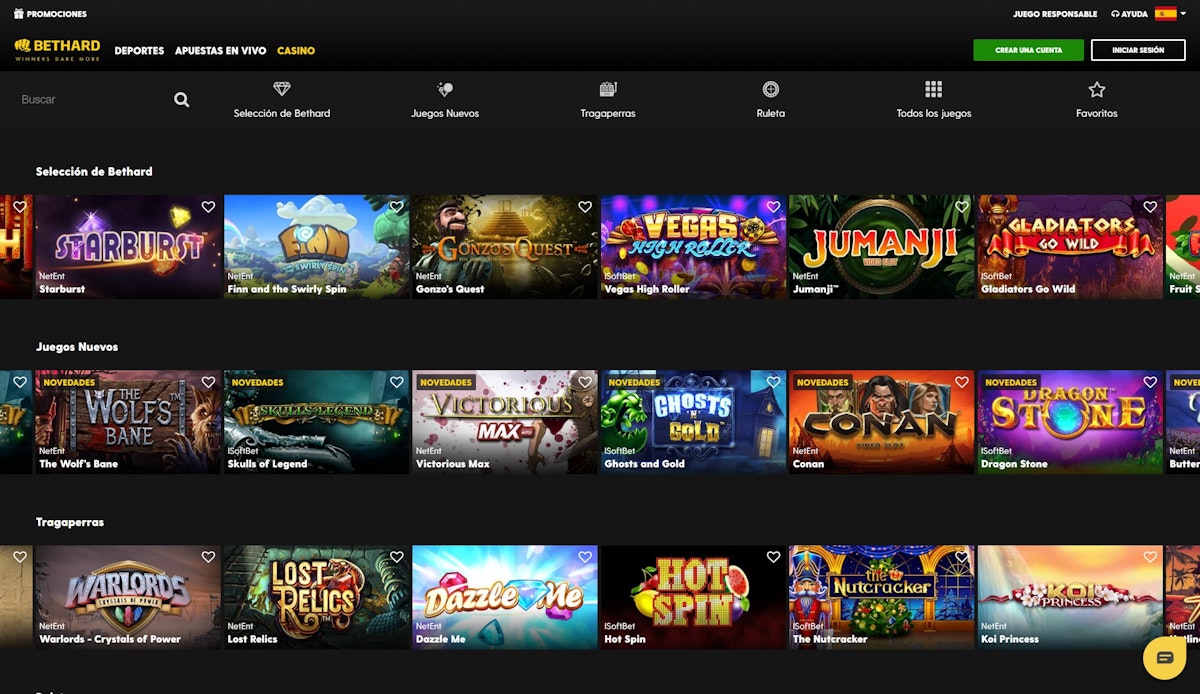Select the Tragaperras slot machine icon

(x=608, y=90)
